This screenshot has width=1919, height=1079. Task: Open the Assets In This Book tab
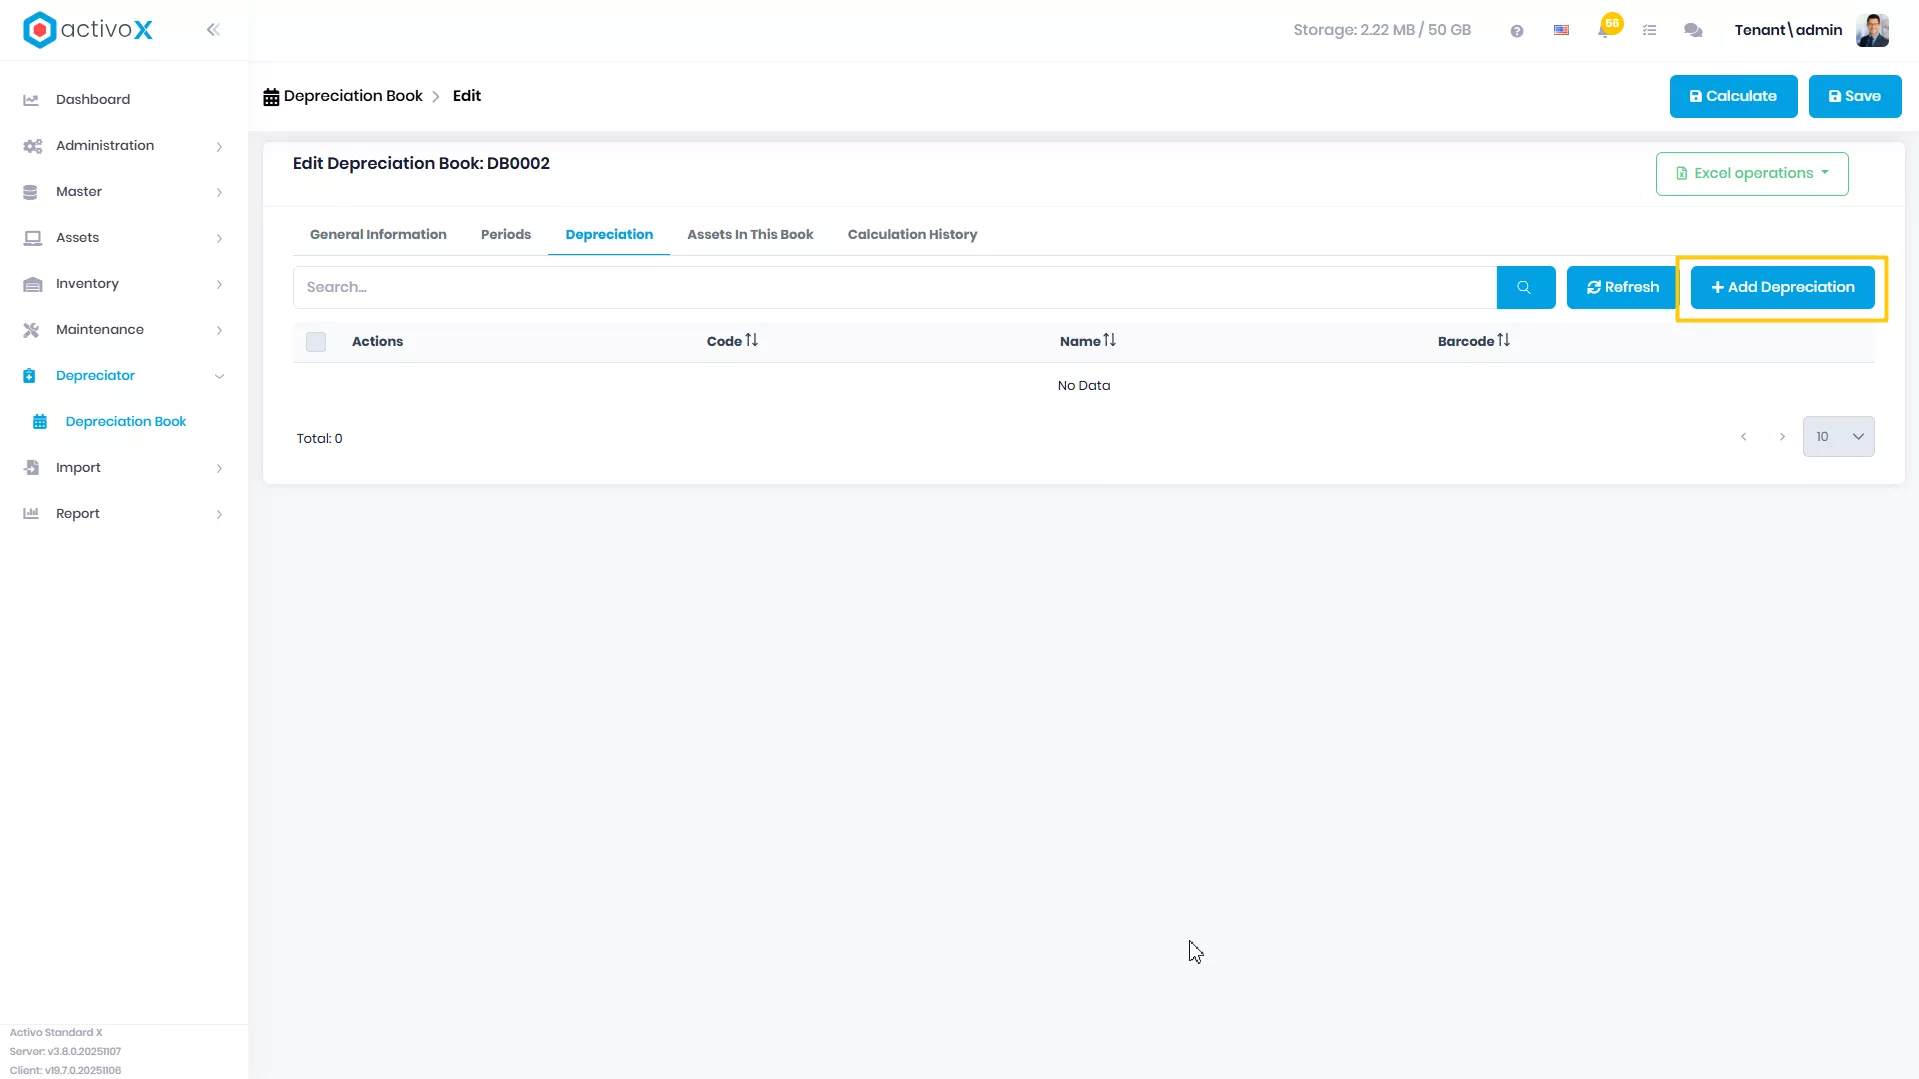click(750, 235)
